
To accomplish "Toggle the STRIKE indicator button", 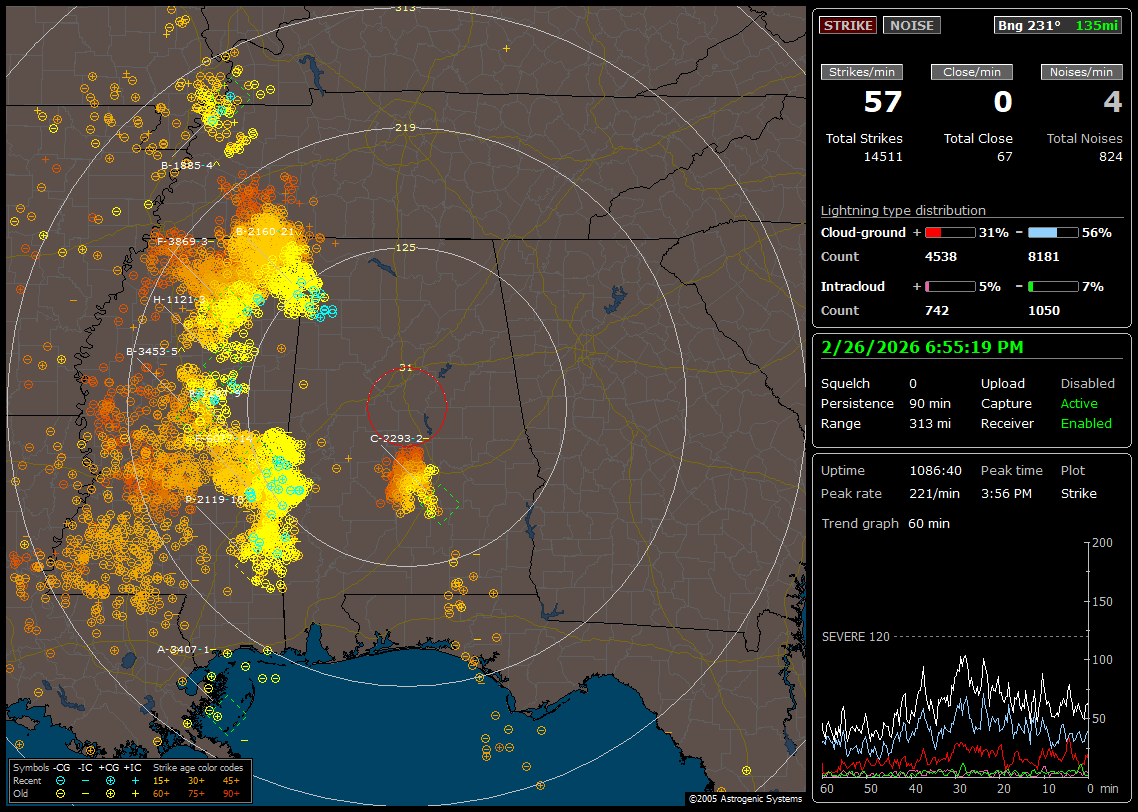I will click(848, 25).
